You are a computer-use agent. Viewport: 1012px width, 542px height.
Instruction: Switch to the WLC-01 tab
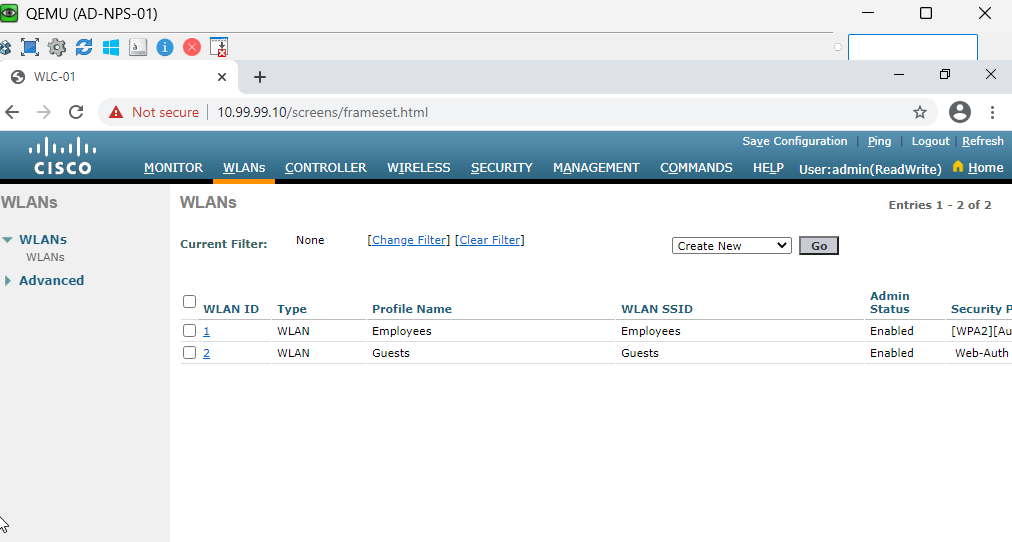tap(119, 77)
